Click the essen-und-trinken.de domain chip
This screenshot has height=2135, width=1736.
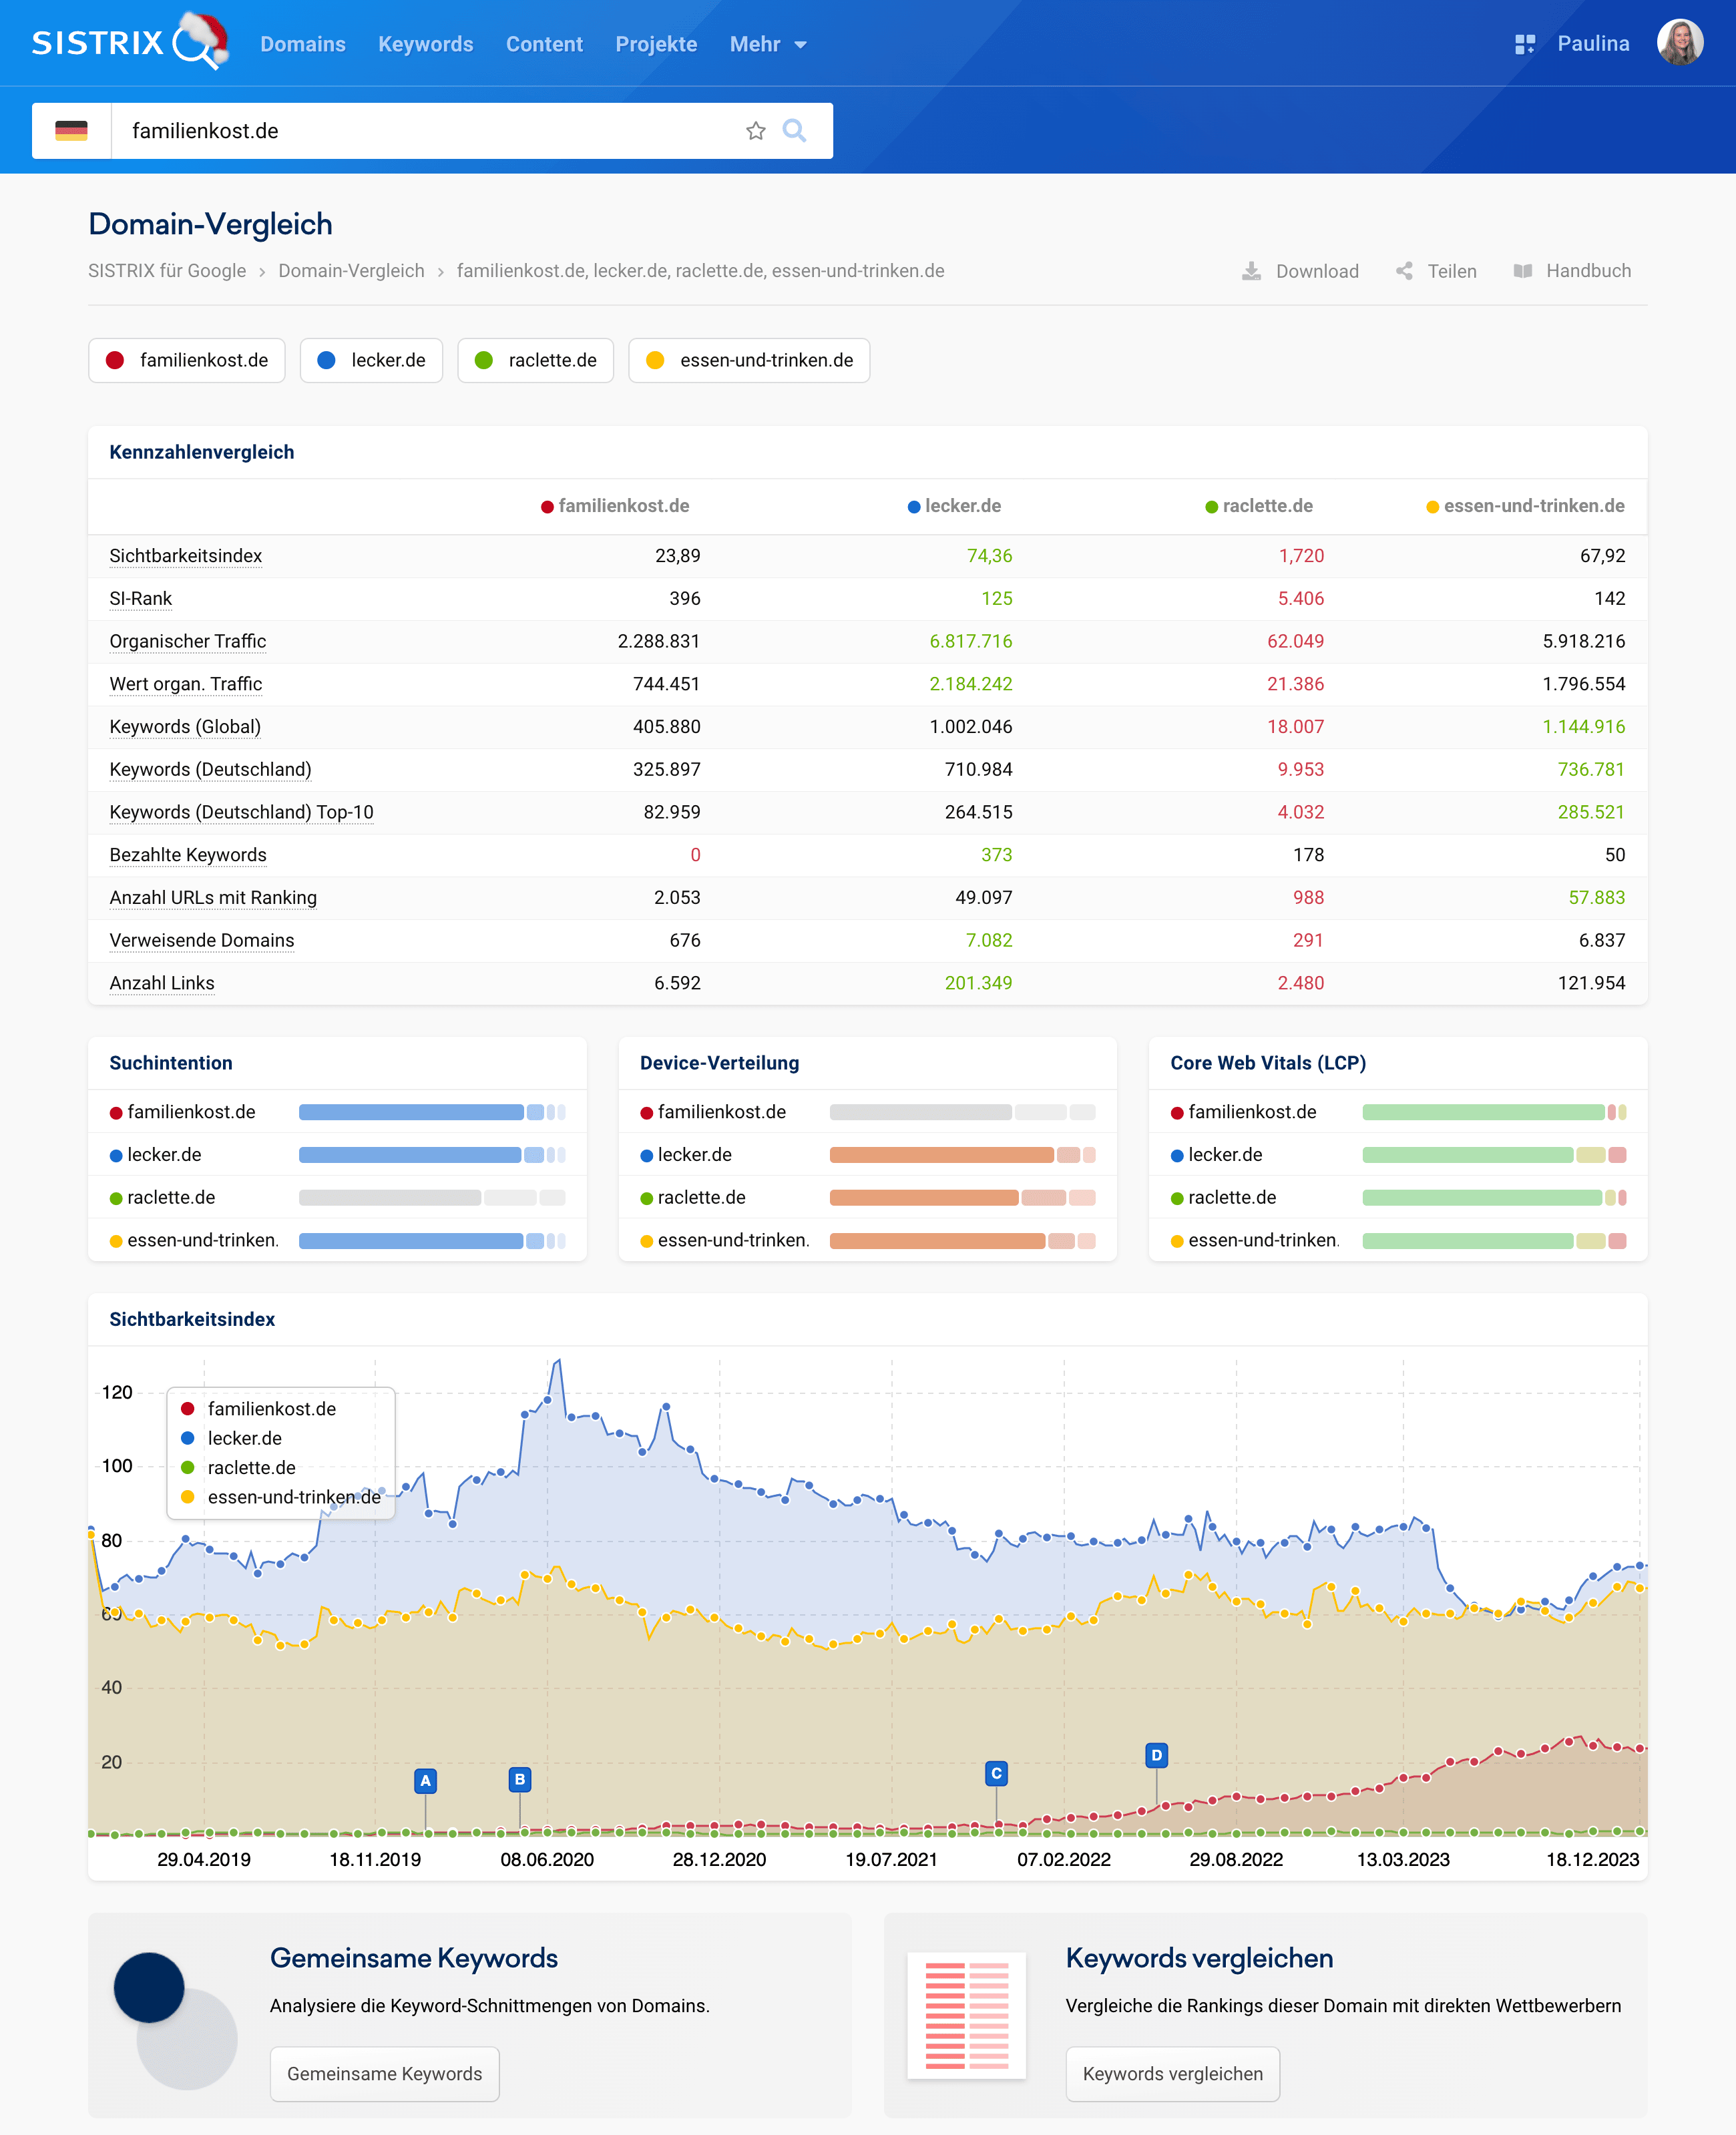coord(749,360)
